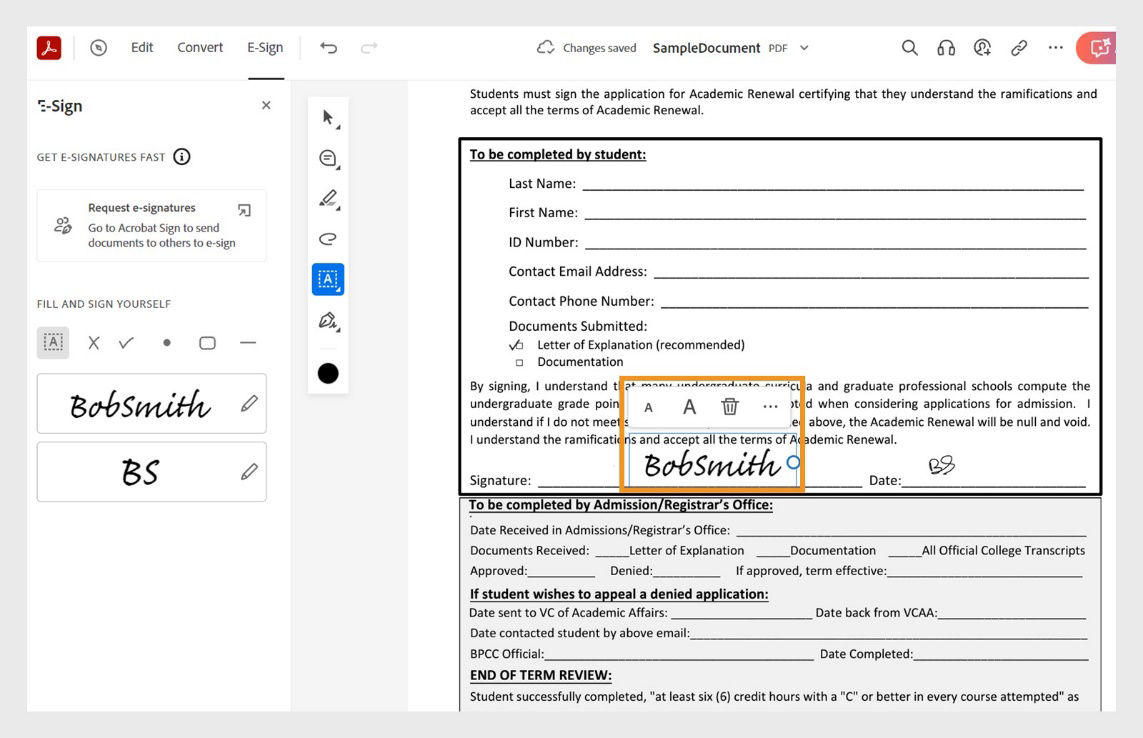Select the Sign pen tool in the toolbar
The image size is (1143, 738).
(327, 320)
